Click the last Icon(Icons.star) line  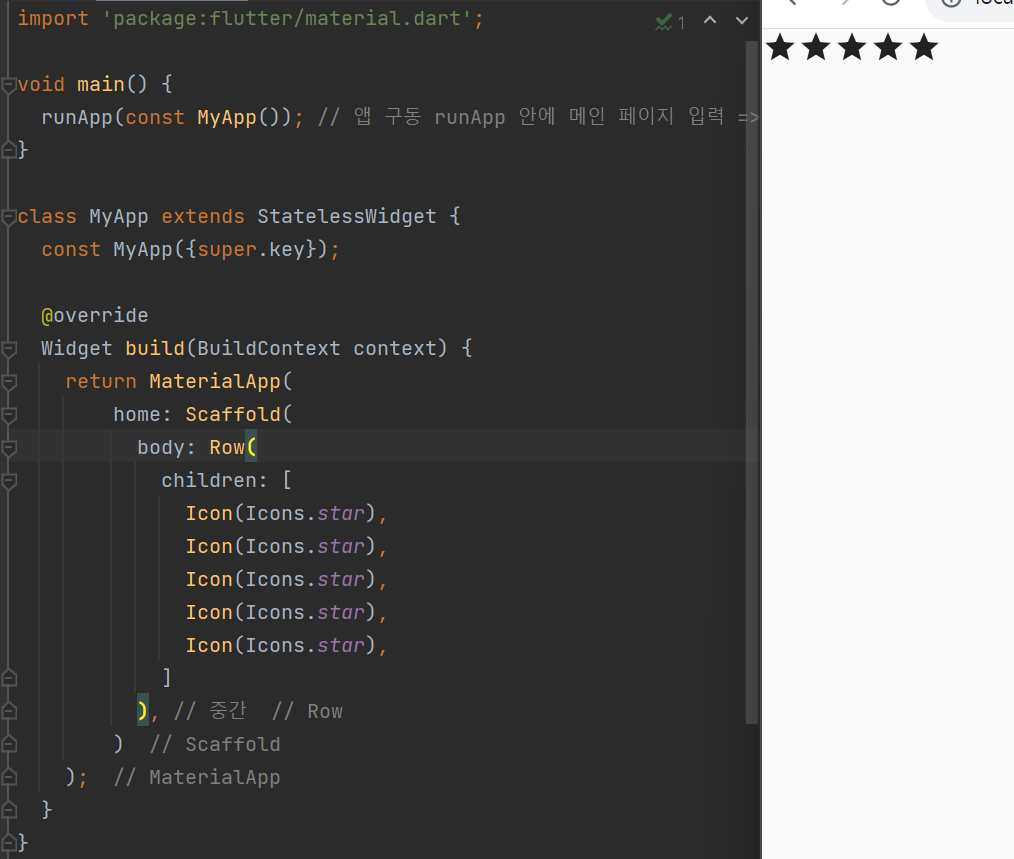[x=286, y=646]
